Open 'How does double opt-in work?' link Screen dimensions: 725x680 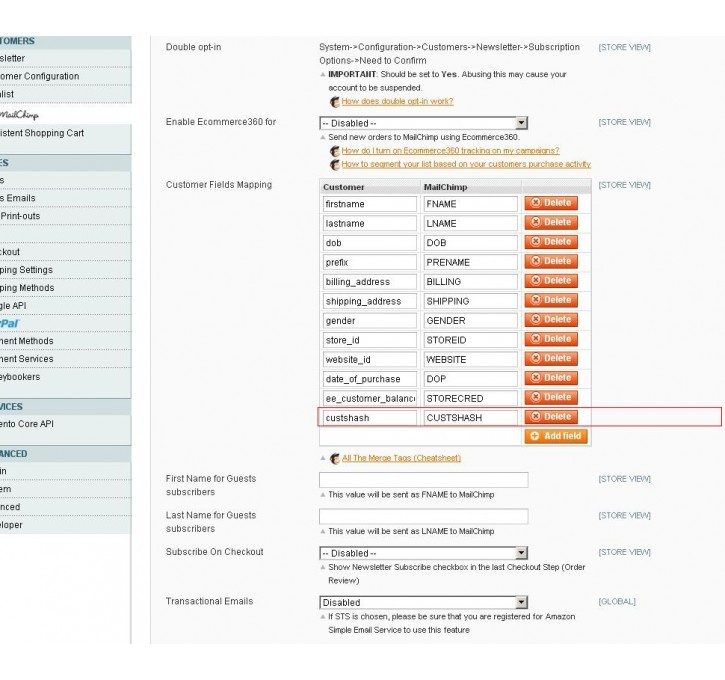397,101
